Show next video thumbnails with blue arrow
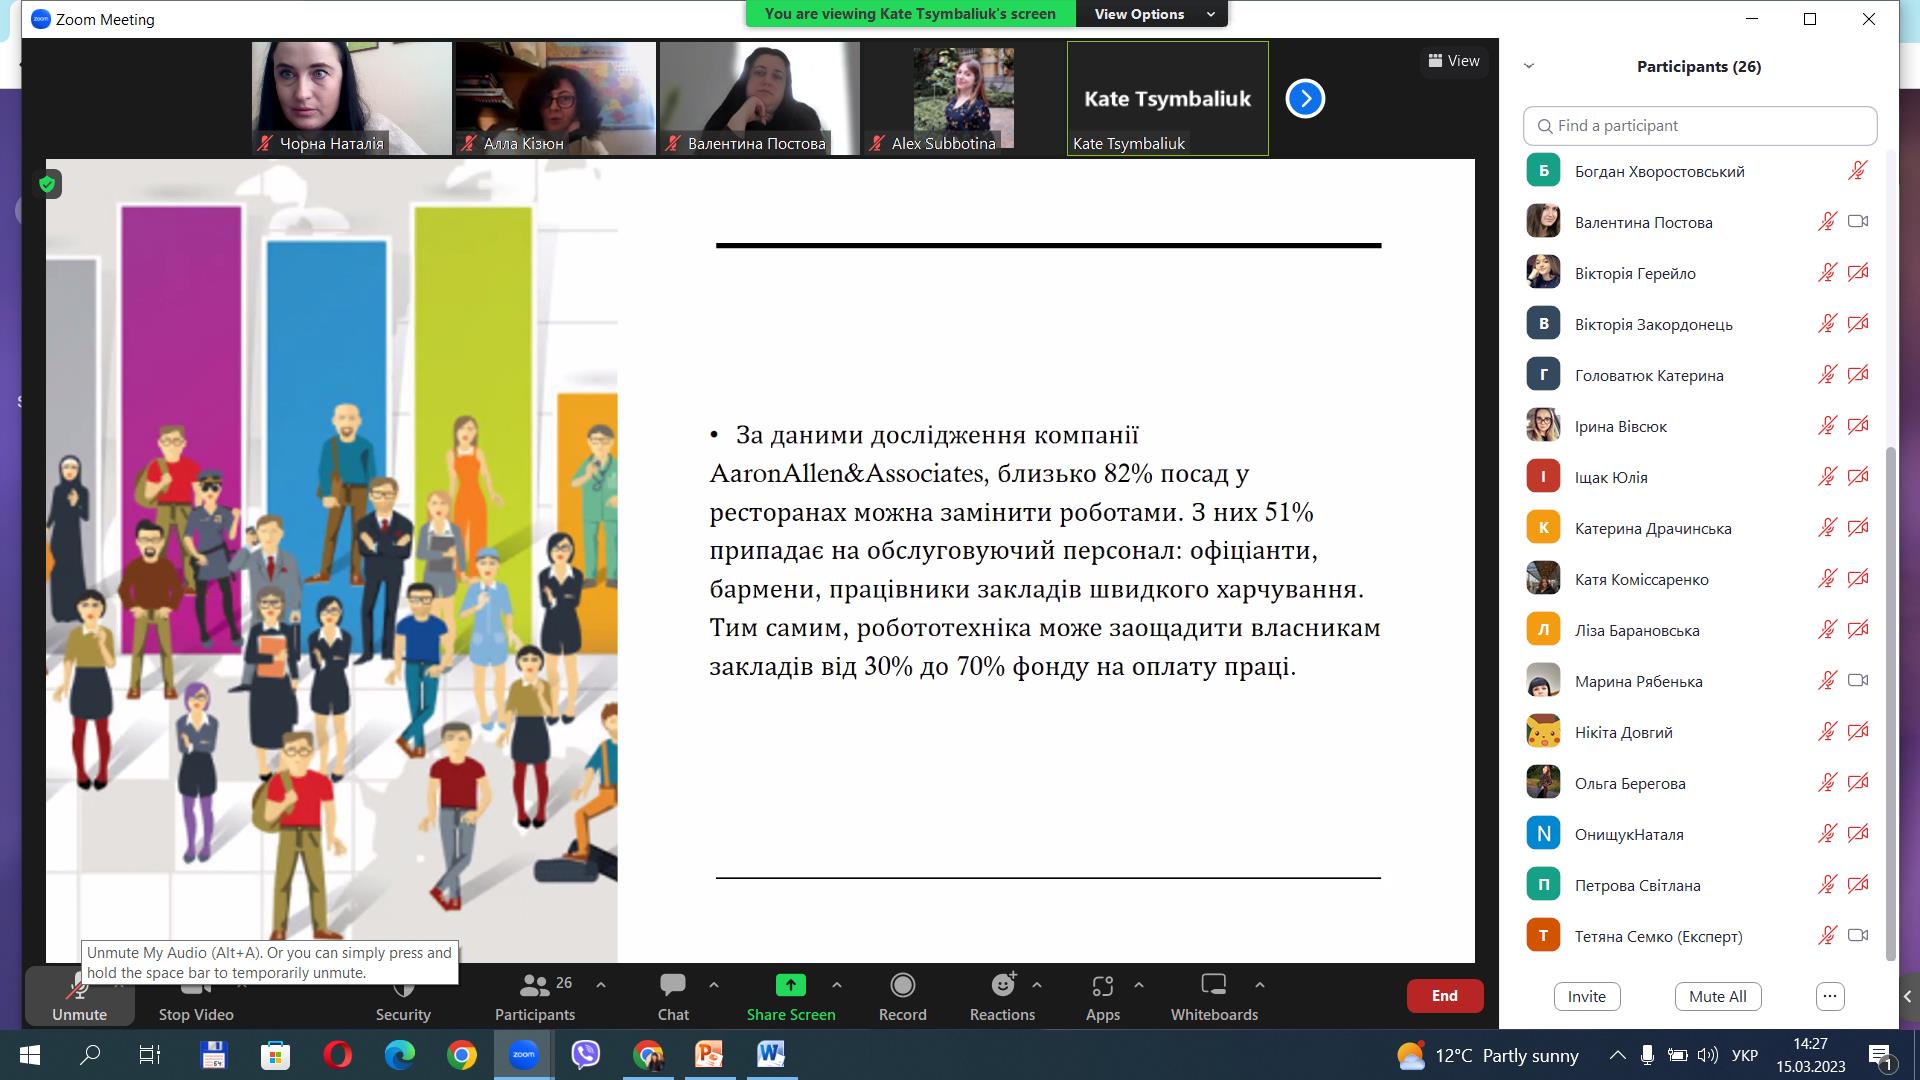The width and height of the screenshot is (1920, 1080). (1304, 98)
